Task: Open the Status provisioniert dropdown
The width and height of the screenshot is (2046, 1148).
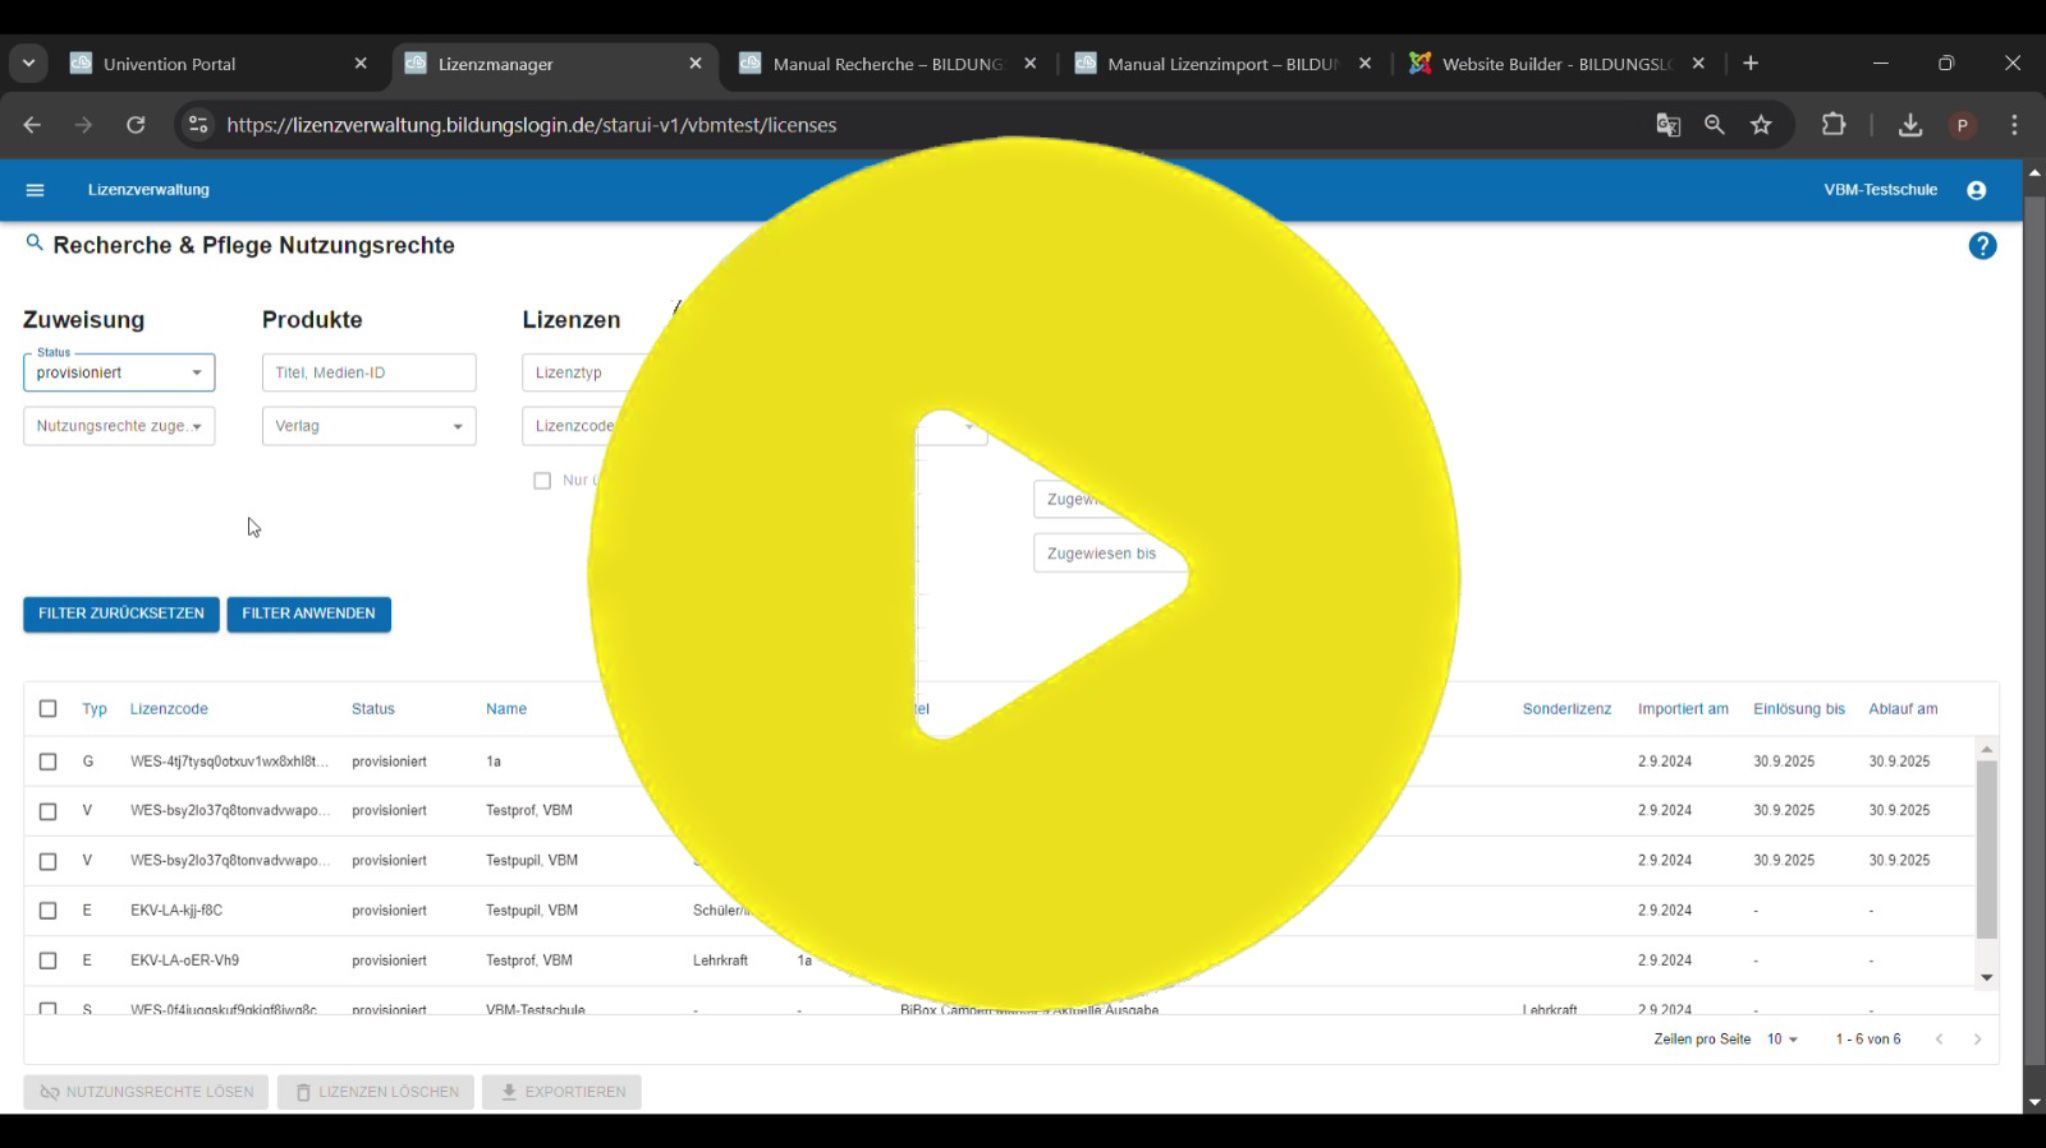Action: (119, 373)
